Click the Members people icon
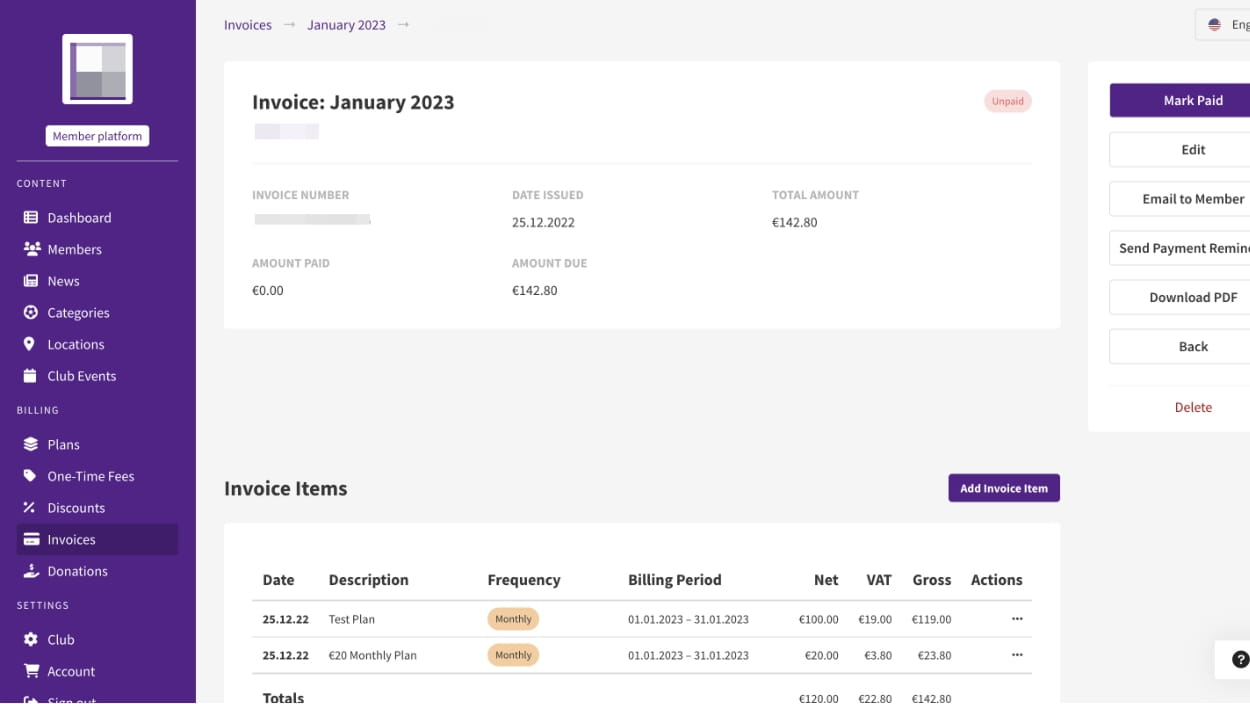 tap(31, 249)
